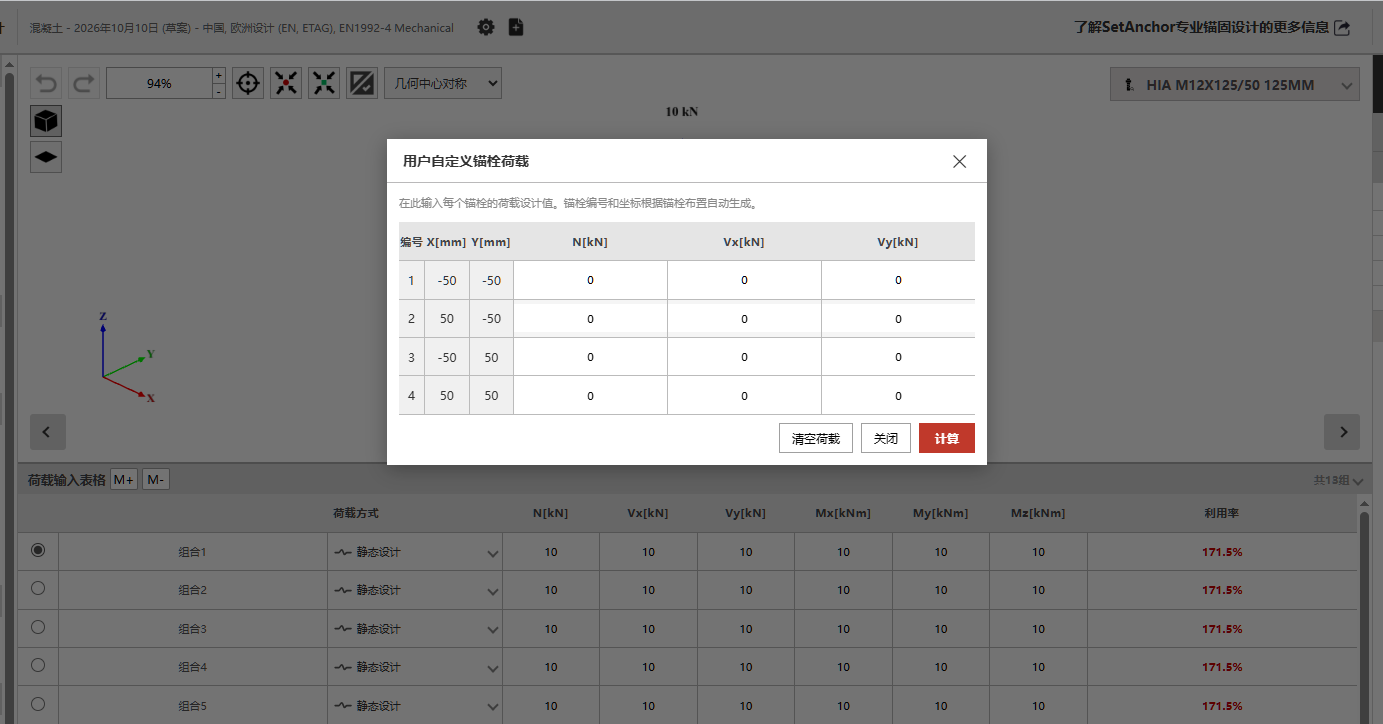
Task: Click the 计算 button
Action: tap(946, 438)
